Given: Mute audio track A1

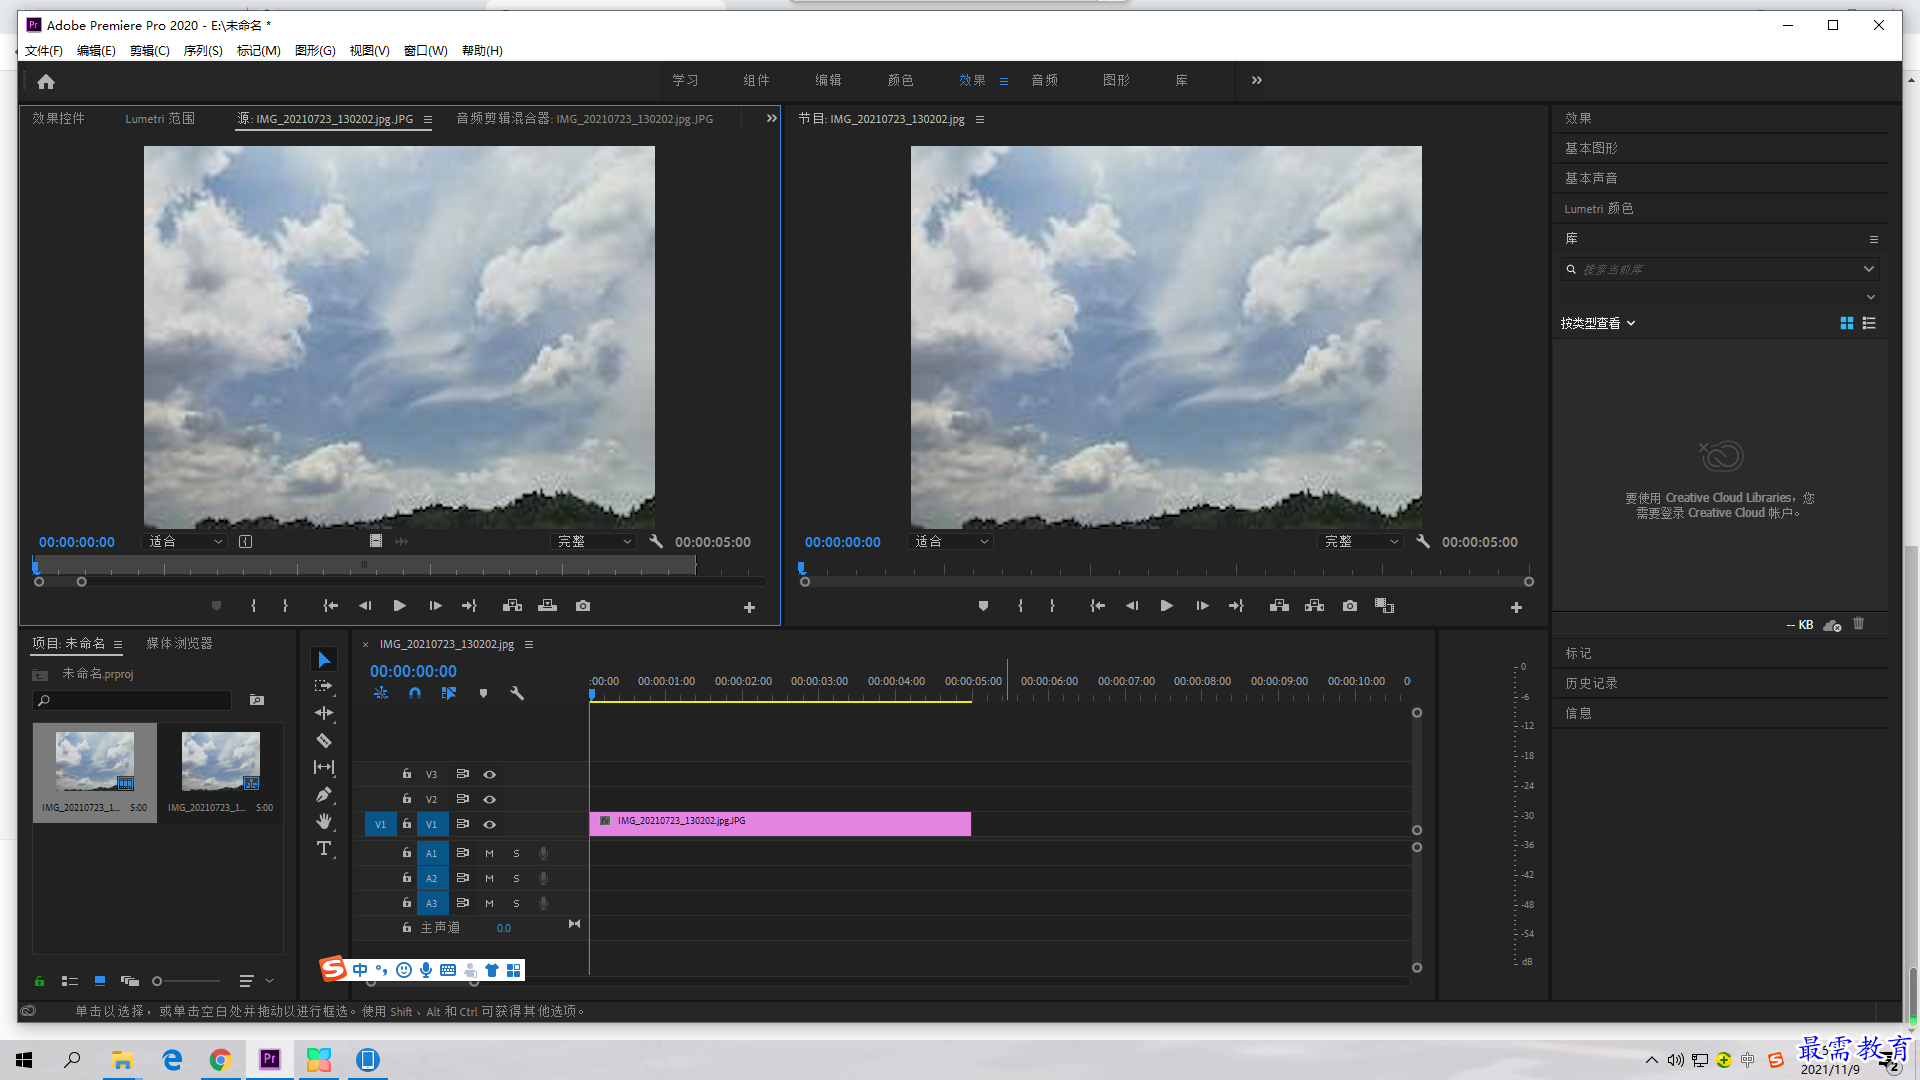Looking at the screenshot, I should point(489,853).
